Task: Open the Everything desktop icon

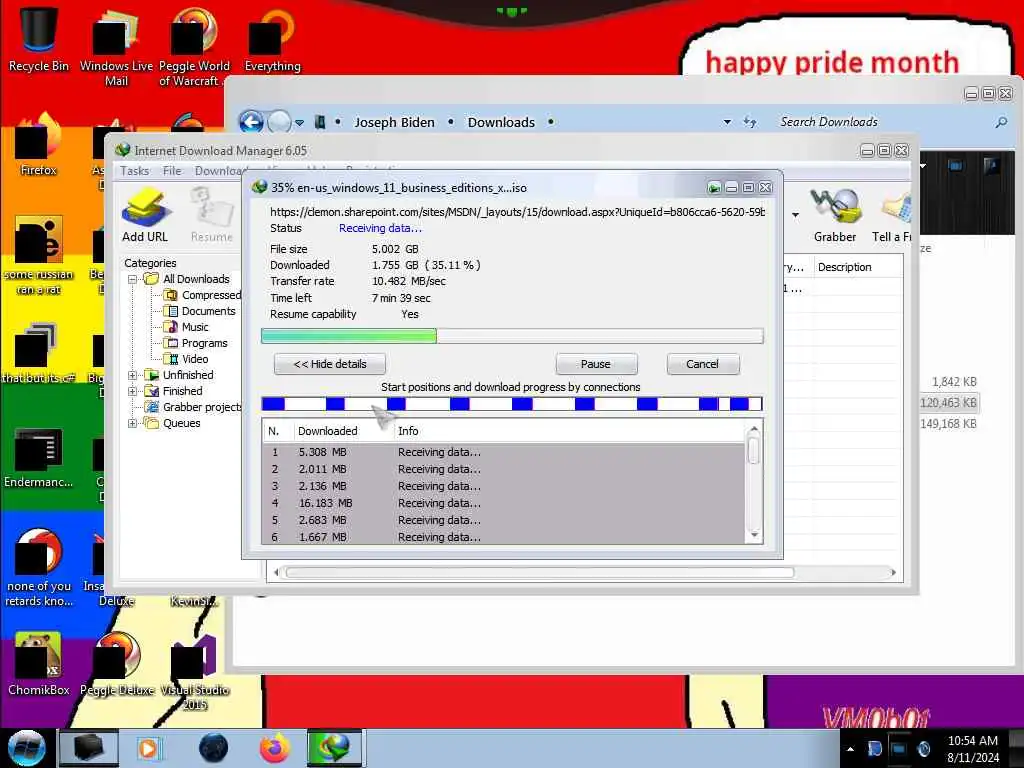Action: coord(272,39)
